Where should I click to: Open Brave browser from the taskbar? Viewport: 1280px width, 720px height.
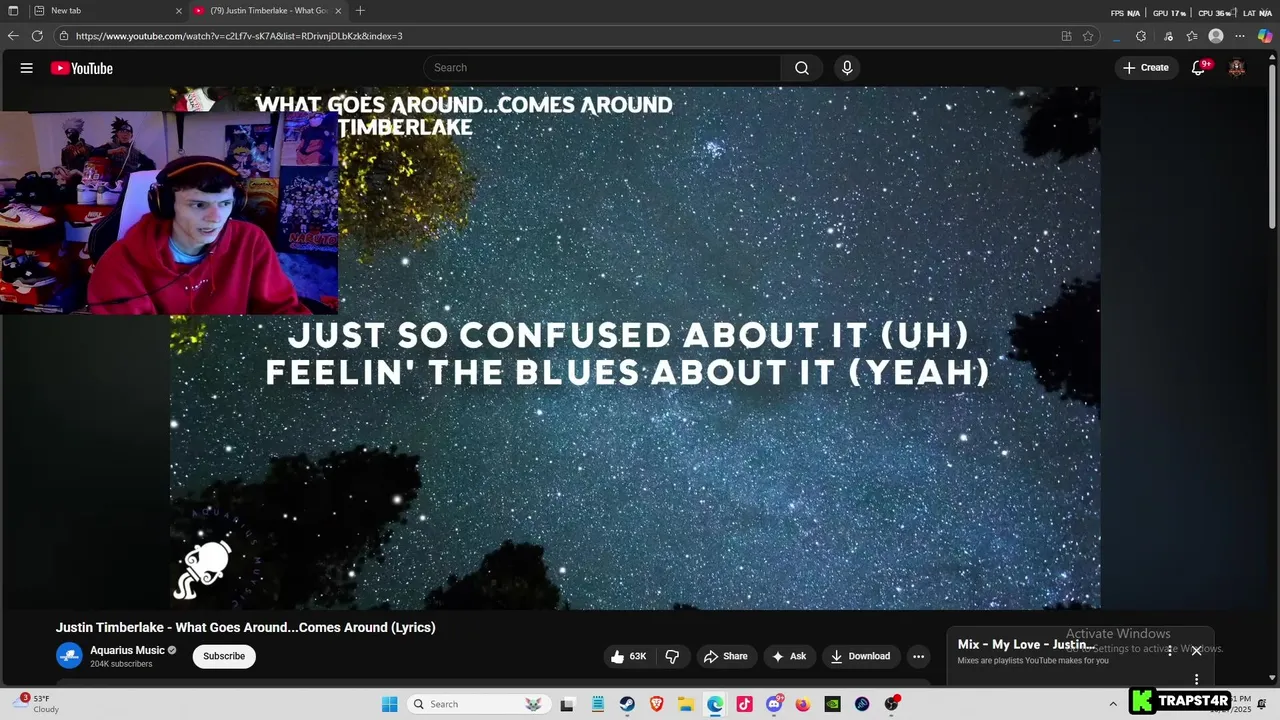pos(656,704)
